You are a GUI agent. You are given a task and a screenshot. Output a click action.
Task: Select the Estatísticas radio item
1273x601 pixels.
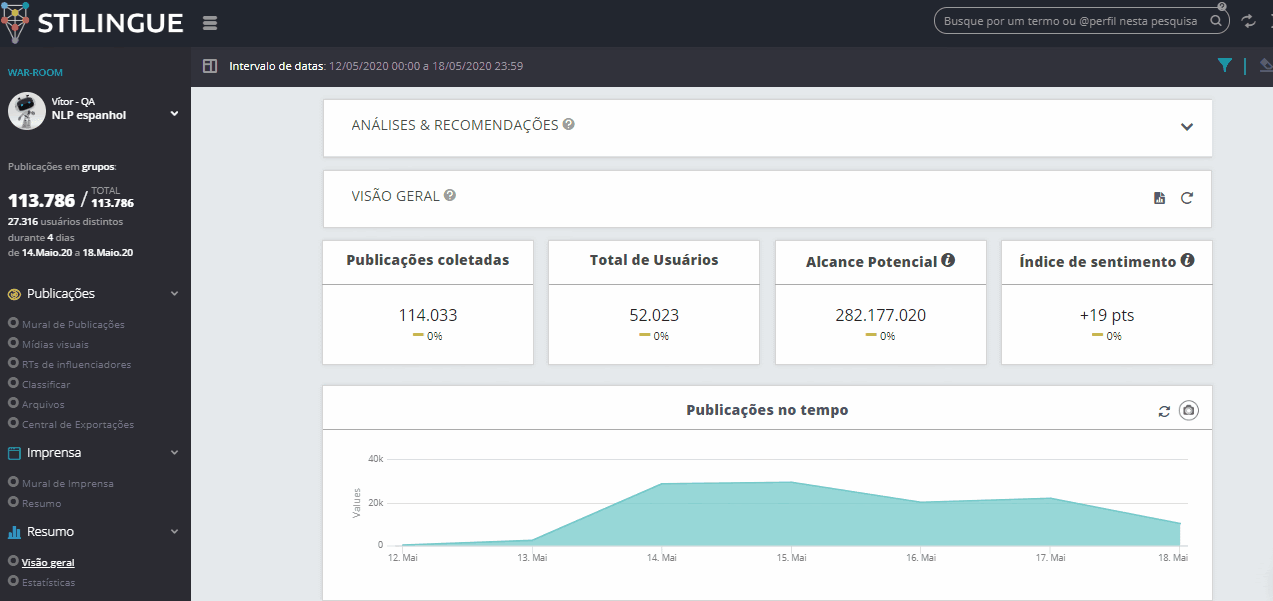coord(14,582)
